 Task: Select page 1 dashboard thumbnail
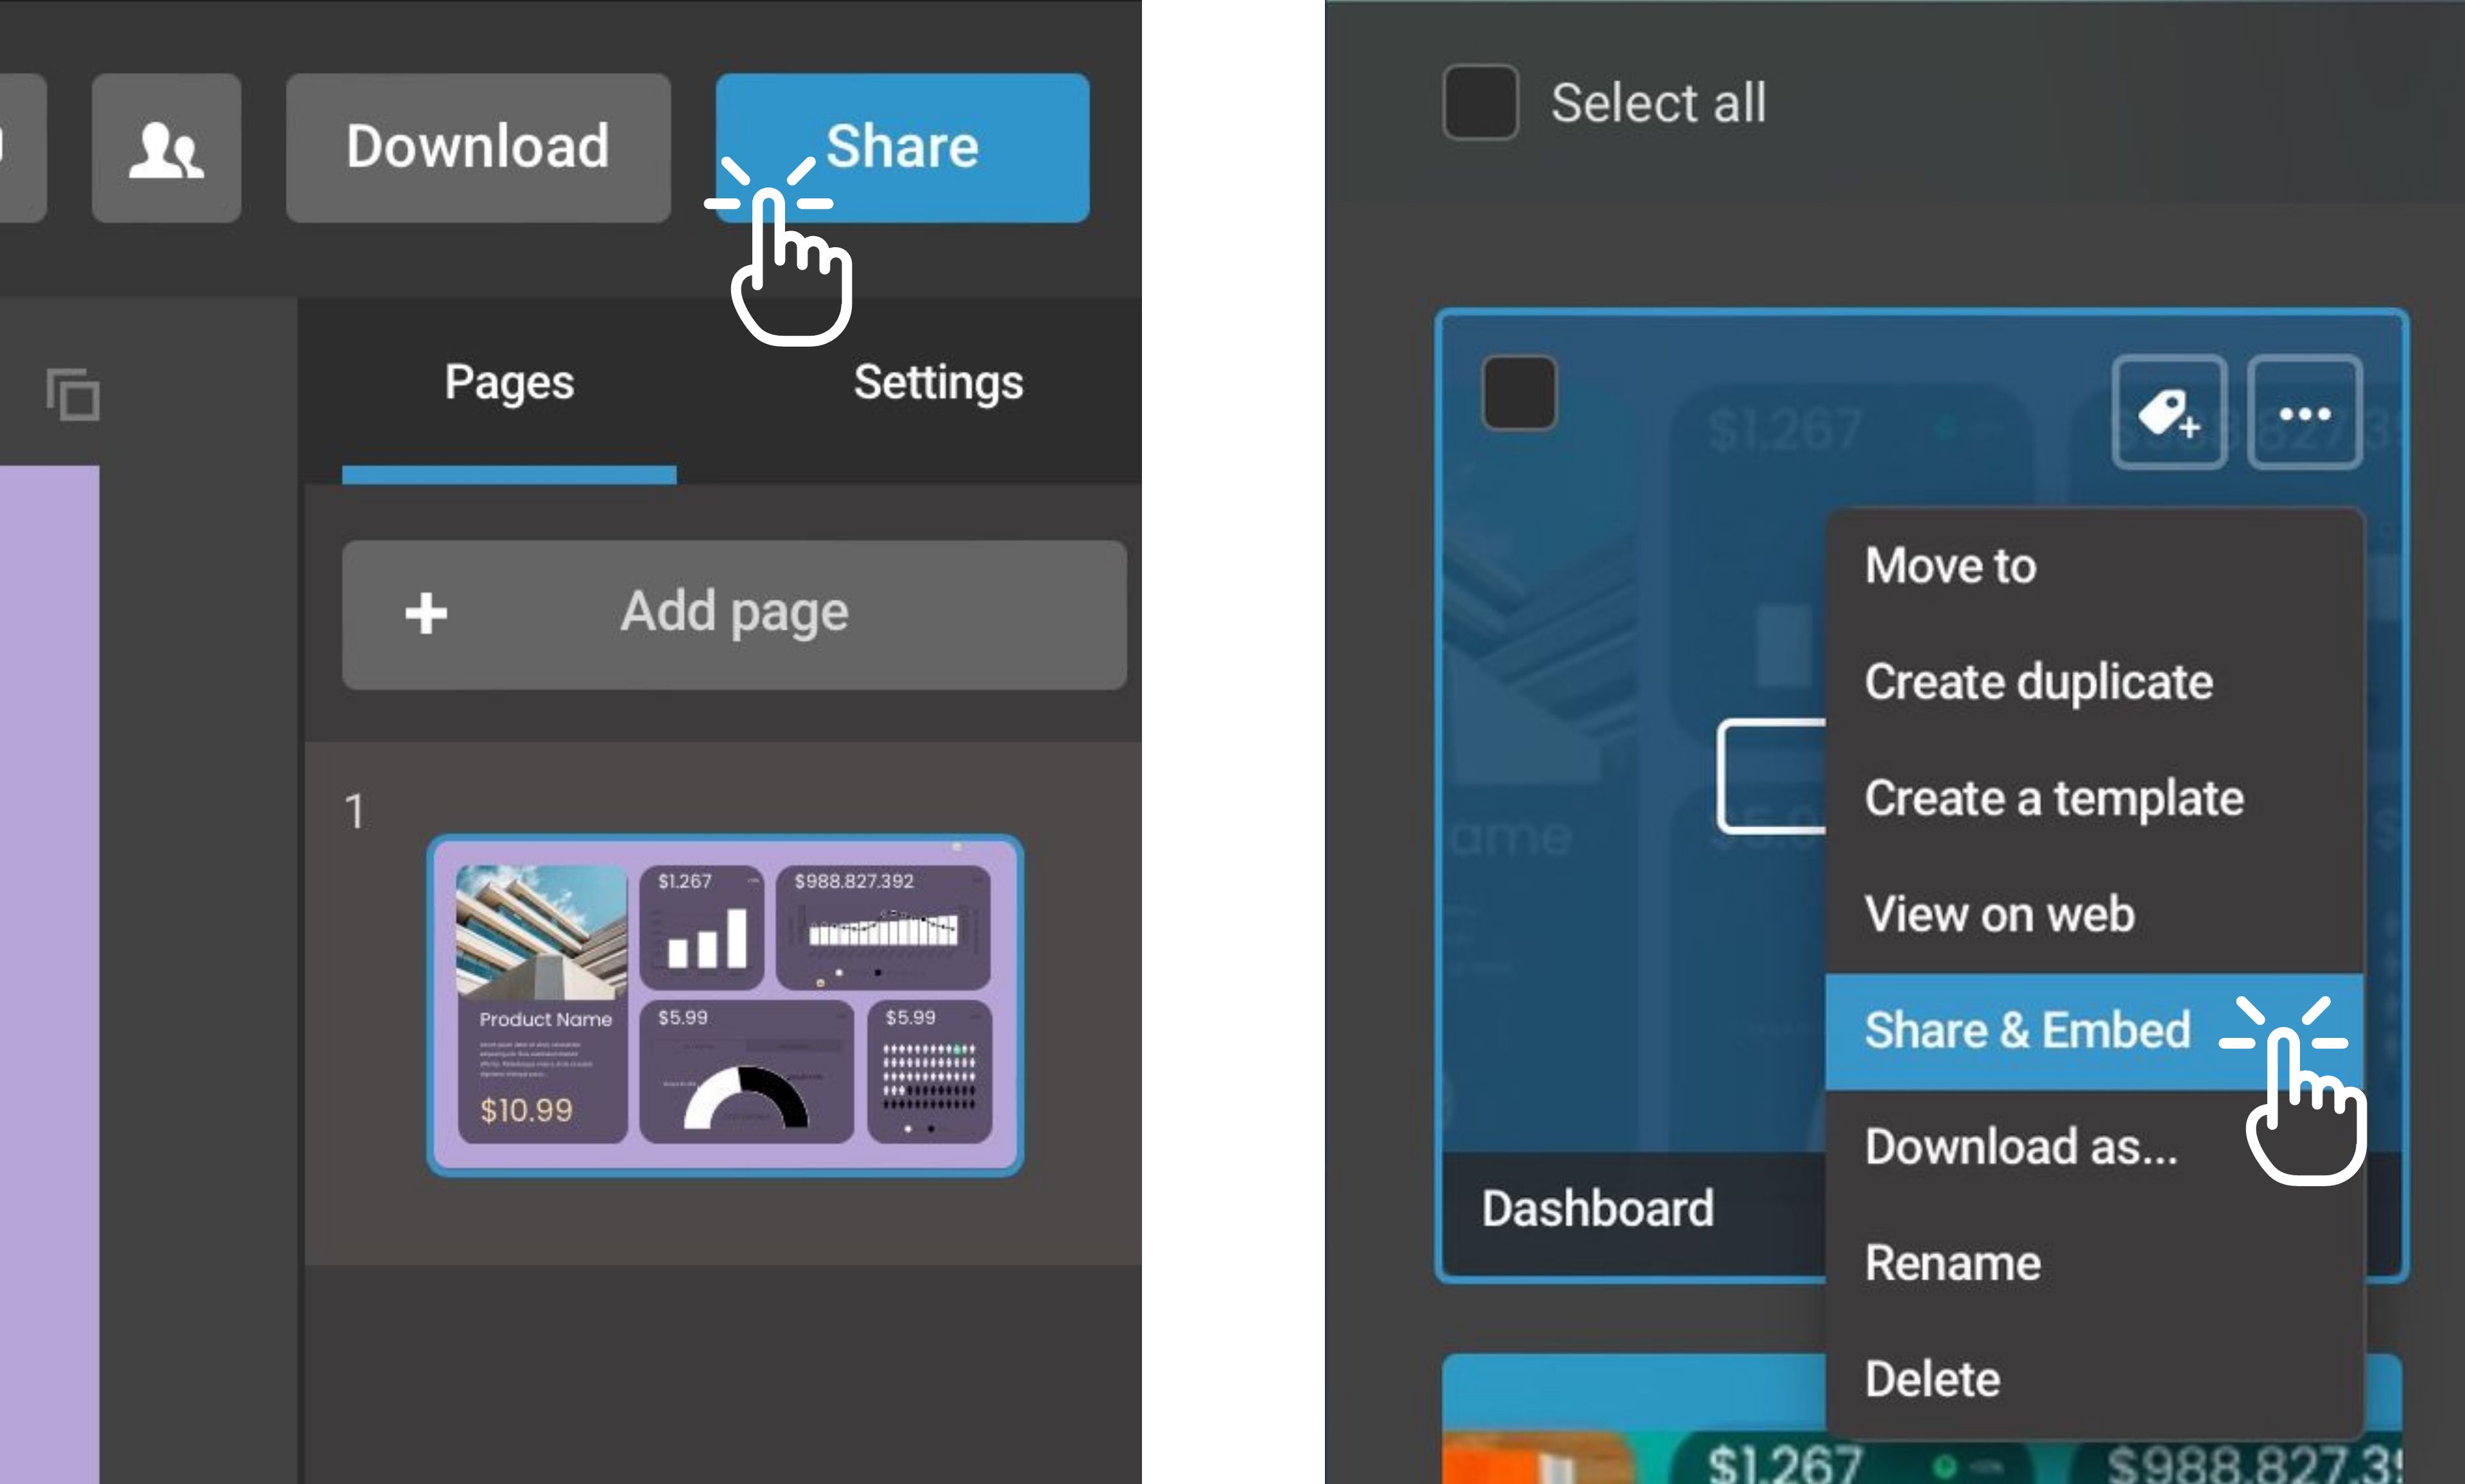[x=725, y=1004]
